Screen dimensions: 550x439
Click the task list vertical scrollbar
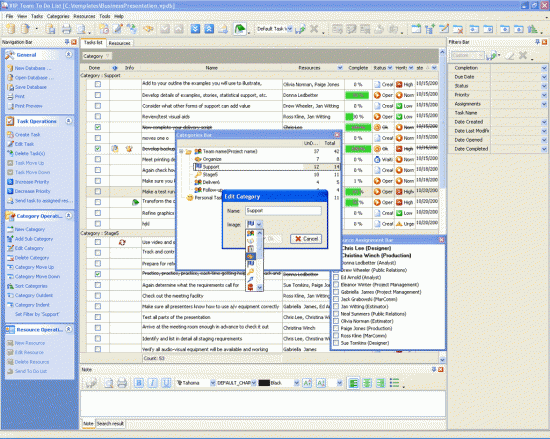442,205
